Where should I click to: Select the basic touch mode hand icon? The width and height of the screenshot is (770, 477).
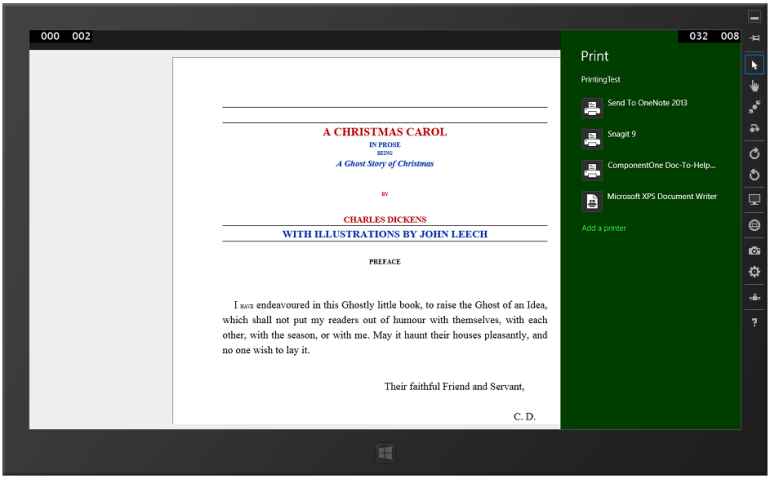click(754, 86)
